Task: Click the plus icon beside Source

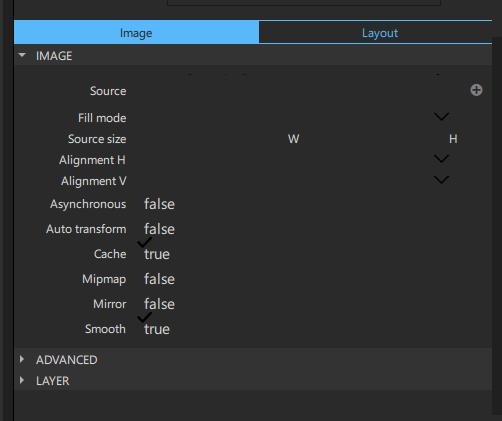Action: pos(476,90)
